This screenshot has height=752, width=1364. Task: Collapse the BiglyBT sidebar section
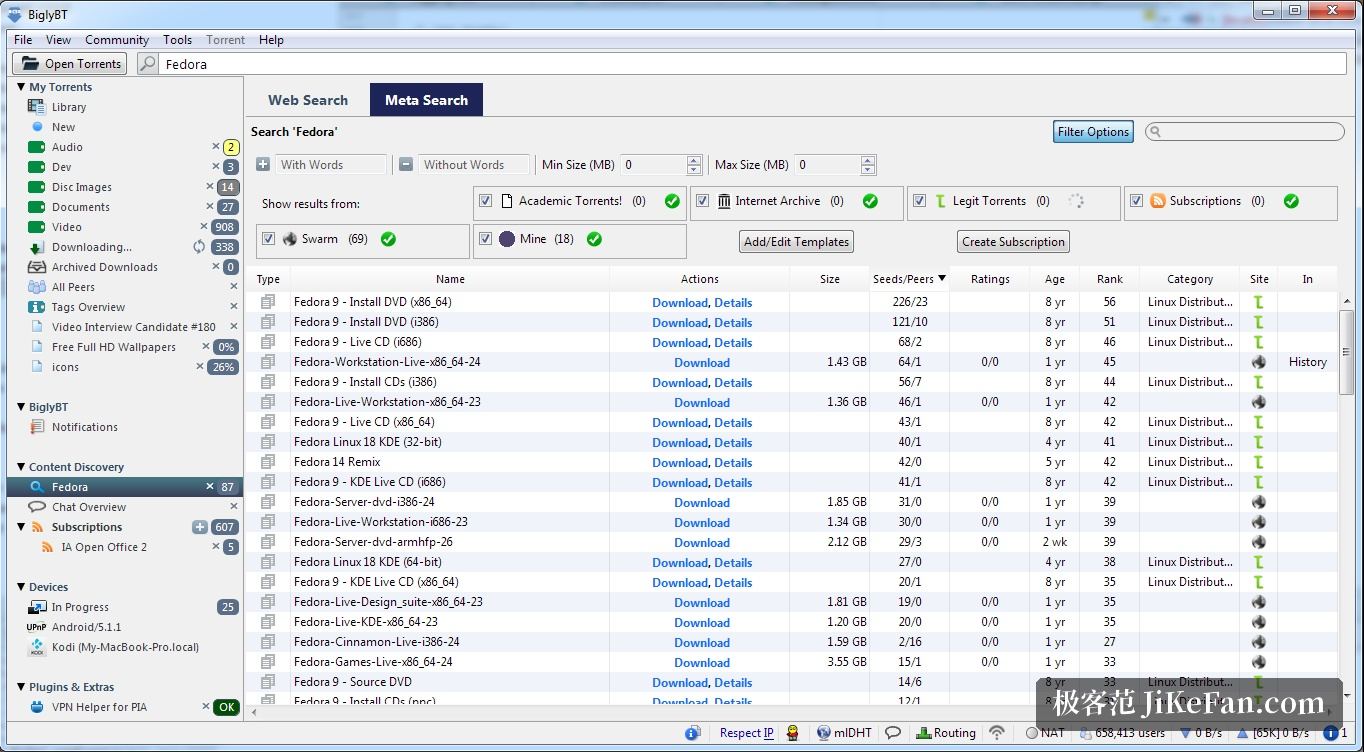coord(21,407)
